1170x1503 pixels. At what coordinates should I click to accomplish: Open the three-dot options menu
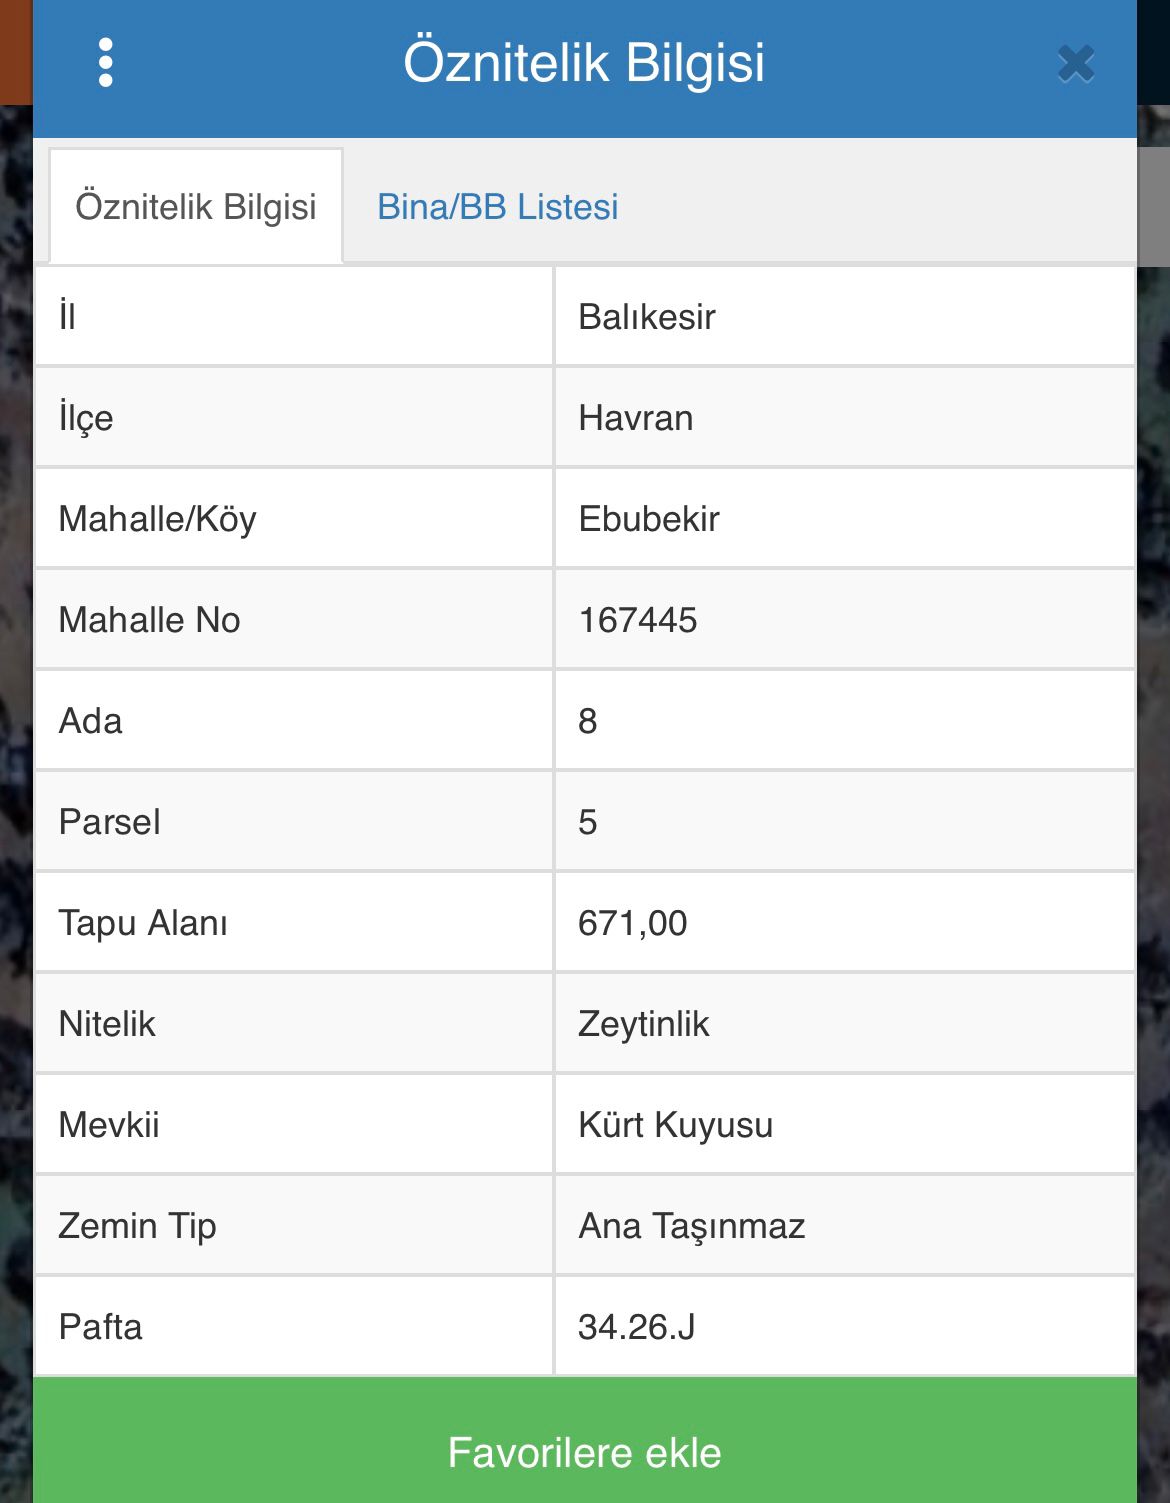pyautogui.click(x=106, y=63)
